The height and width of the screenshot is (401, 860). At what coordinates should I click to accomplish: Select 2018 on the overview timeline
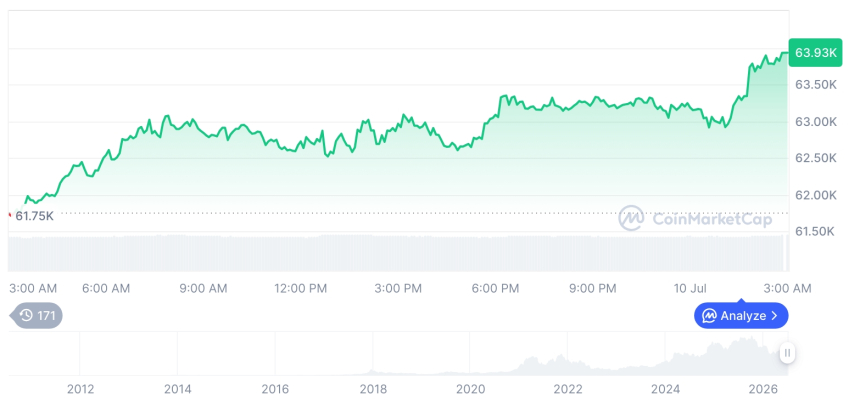373,389
